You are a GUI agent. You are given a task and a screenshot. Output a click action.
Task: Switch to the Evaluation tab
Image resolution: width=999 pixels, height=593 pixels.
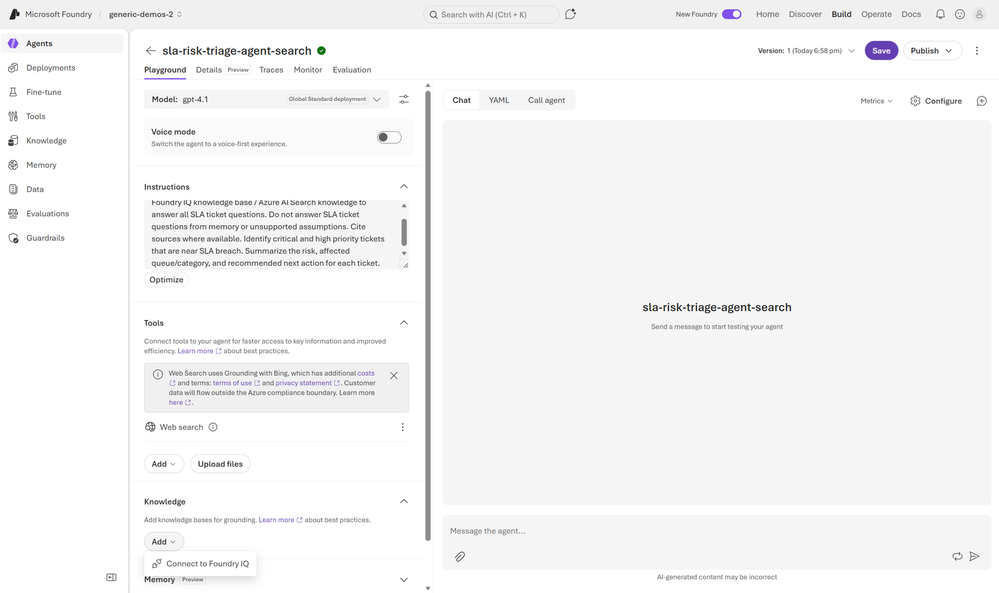[352, 70]
